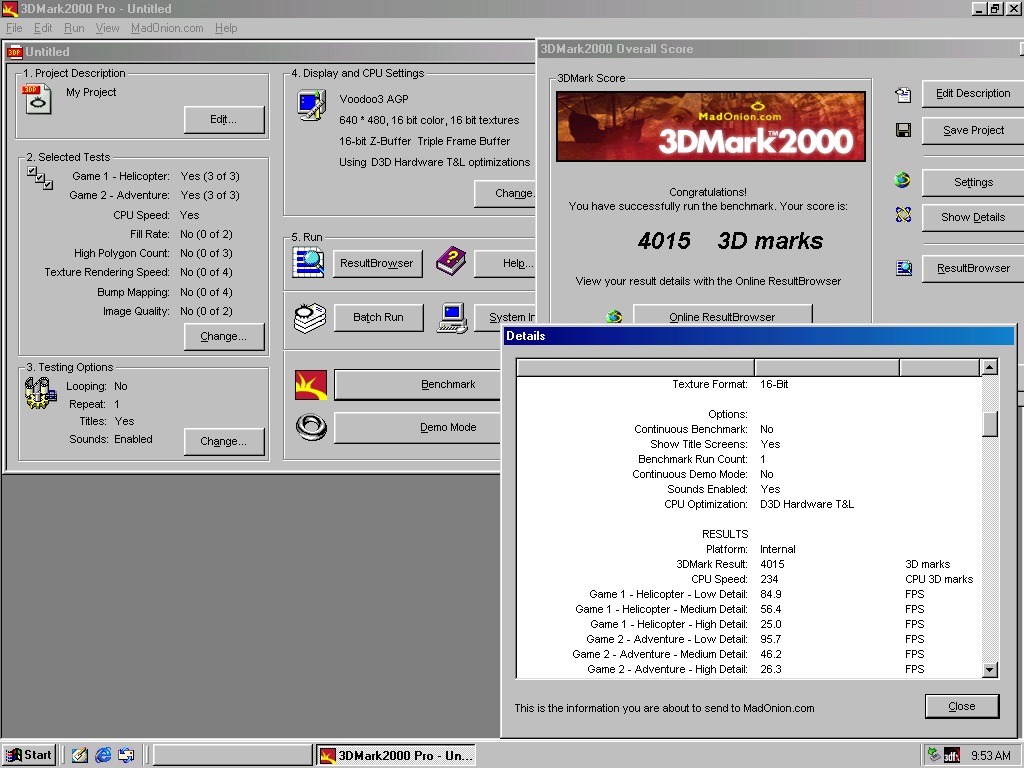Launch Internet Explorer from Quick Launch
The width and height of the screenshot is (1024, 768).
pyautogui.click(x=103, y=755)
